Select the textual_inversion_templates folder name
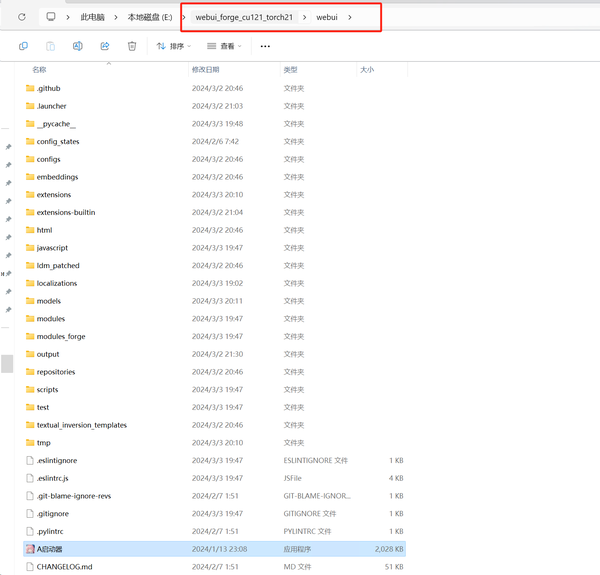 tap(82, 425)
